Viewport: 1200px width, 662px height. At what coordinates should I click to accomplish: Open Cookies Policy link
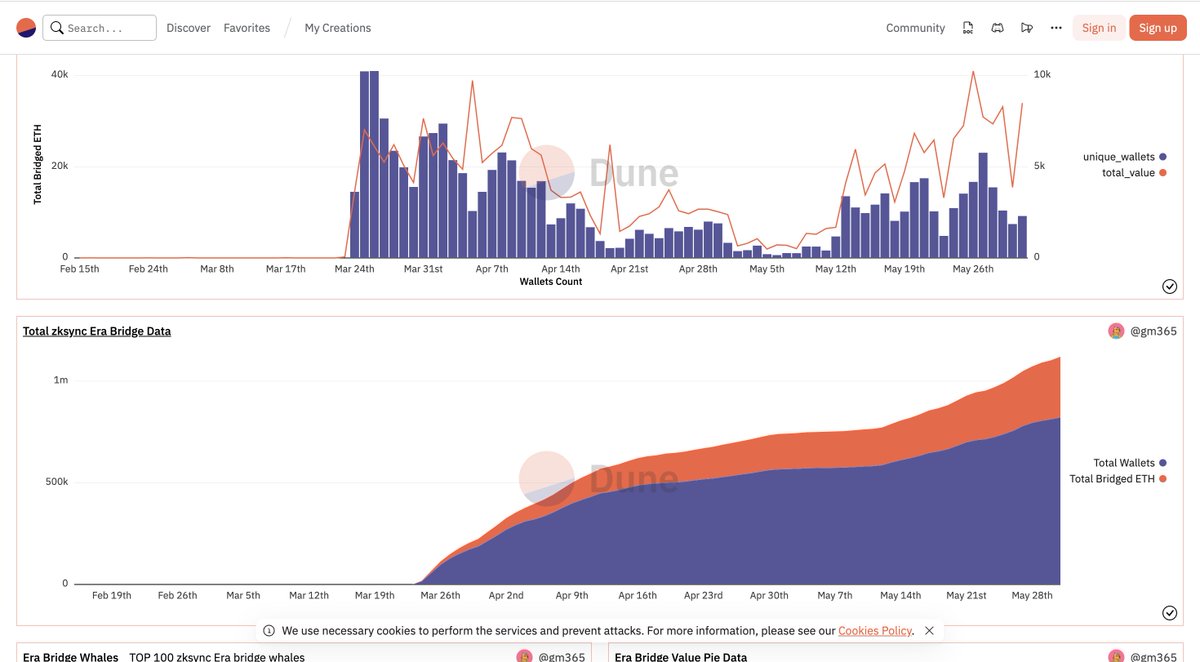[x=875, y=631]
